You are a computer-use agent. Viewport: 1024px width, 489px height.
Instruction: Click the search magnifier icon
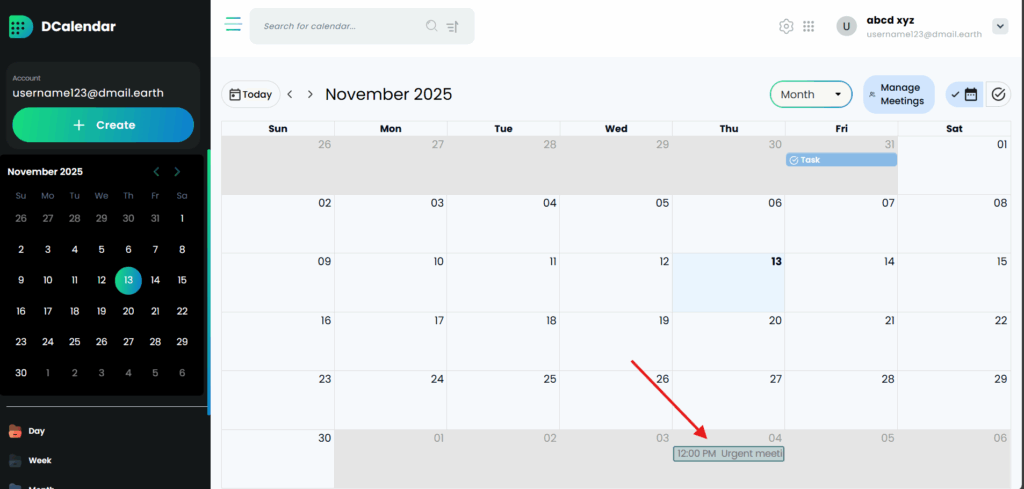pos(431,26)
